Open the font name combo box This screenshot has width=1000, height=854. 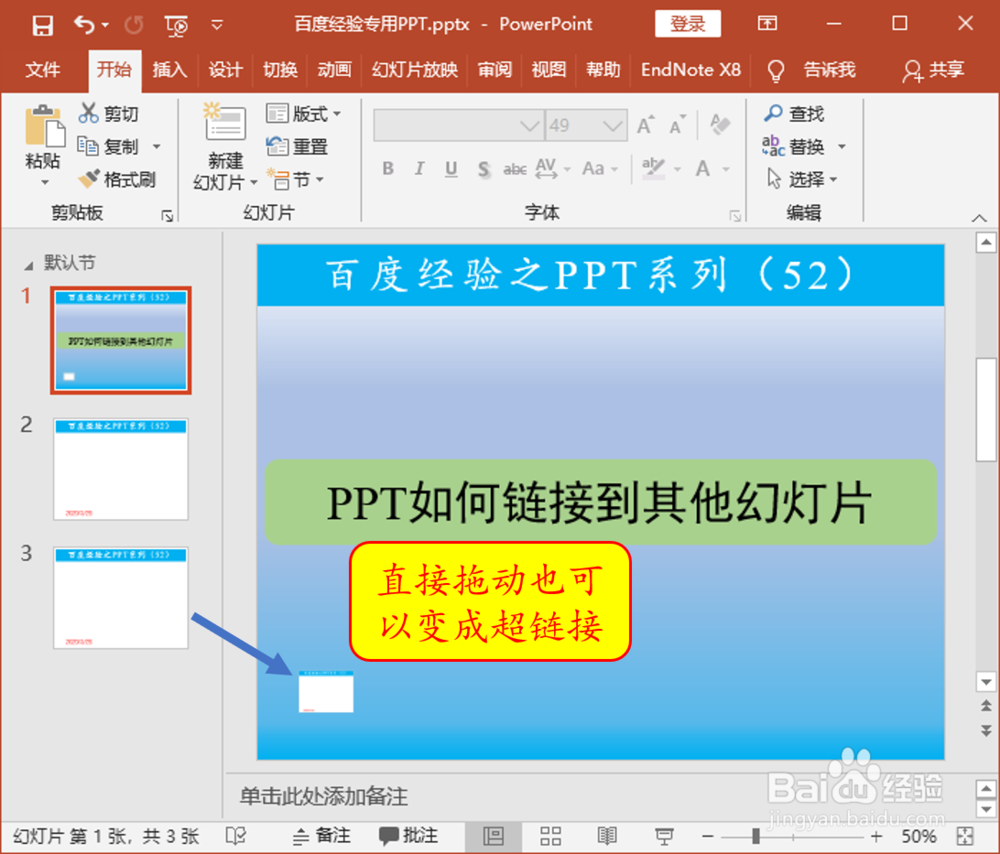click(459, 126)
